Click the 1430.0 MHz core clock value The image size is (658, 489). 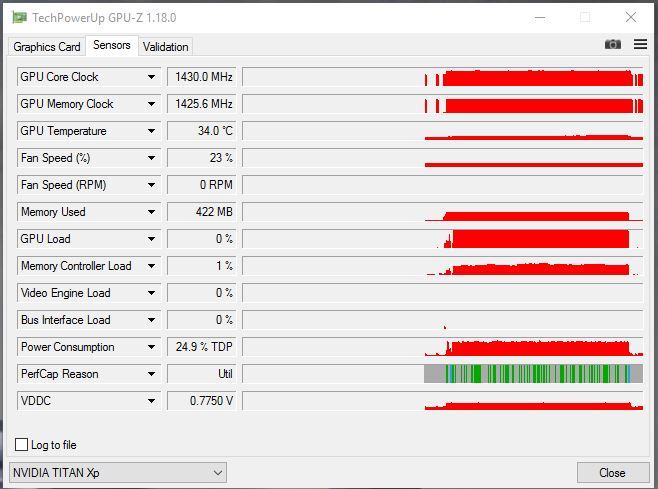(201, 77)
